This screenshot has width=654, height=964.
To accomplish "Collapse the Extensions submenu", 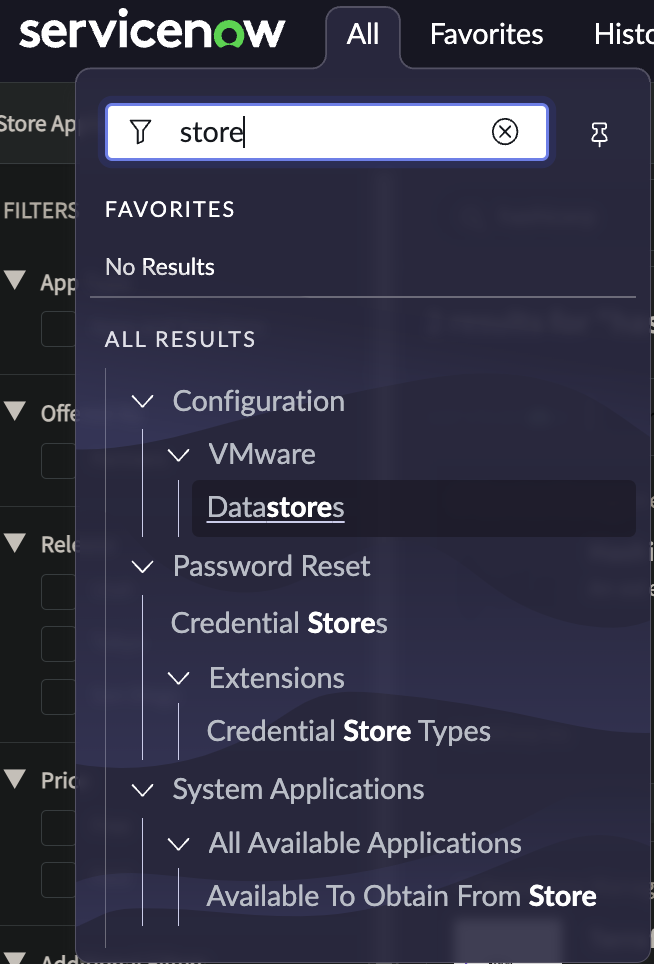I will tap(179, 678).
